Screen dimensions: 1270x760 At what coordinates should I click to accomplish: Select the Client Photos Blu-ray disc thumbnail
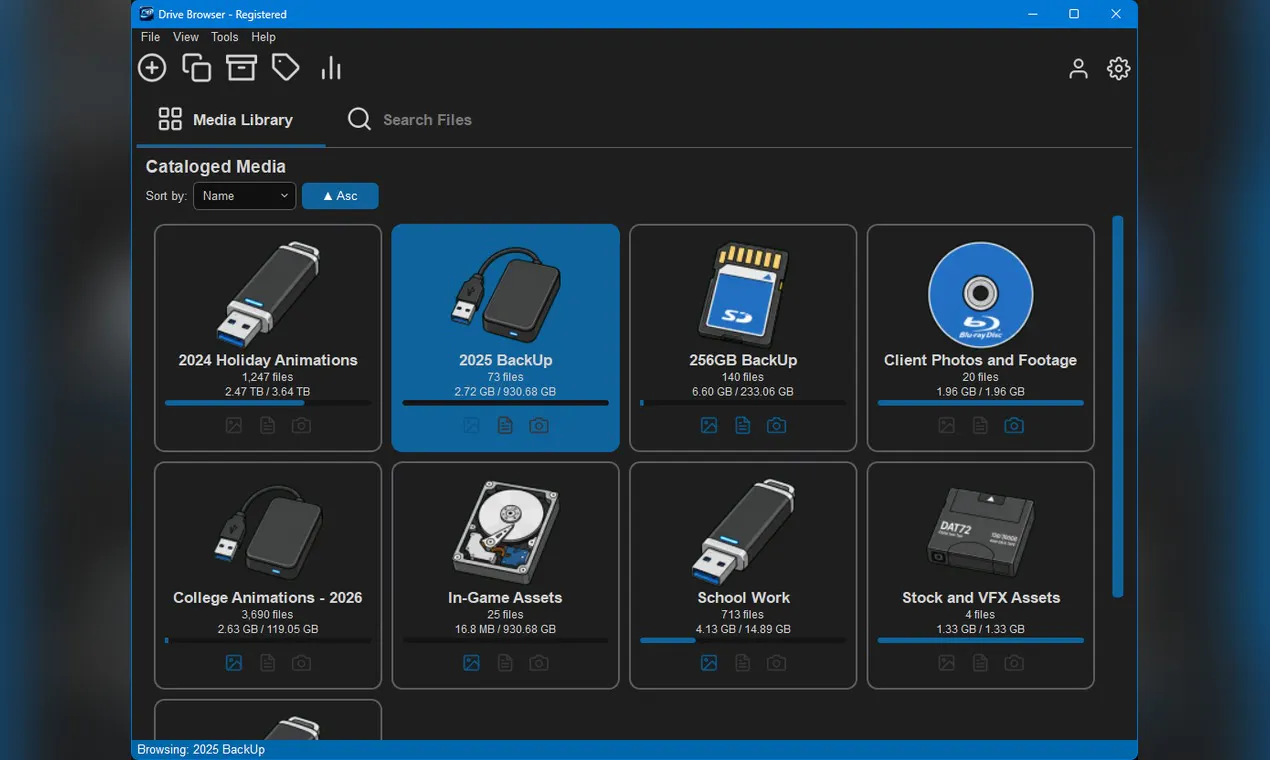point(981,294)
